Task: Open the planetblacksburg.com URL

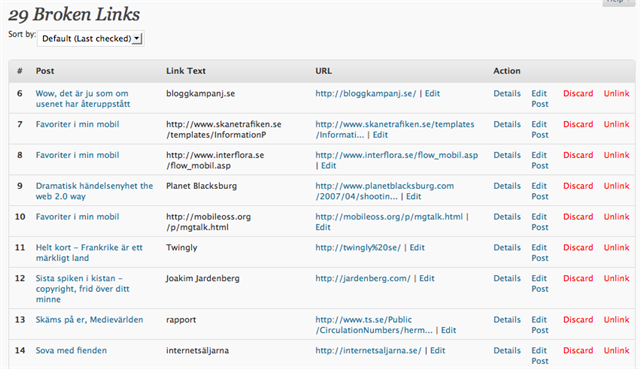Action: point(384,191)
